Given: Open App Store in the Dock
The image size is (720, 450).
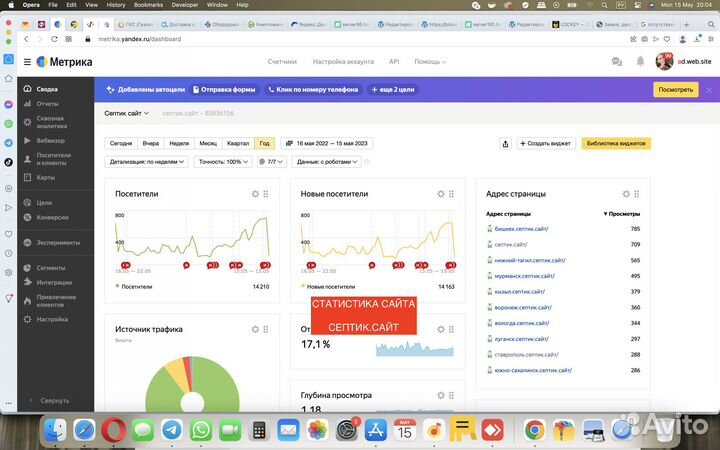Looking at the screenshot, I should (x=376, y=430).
